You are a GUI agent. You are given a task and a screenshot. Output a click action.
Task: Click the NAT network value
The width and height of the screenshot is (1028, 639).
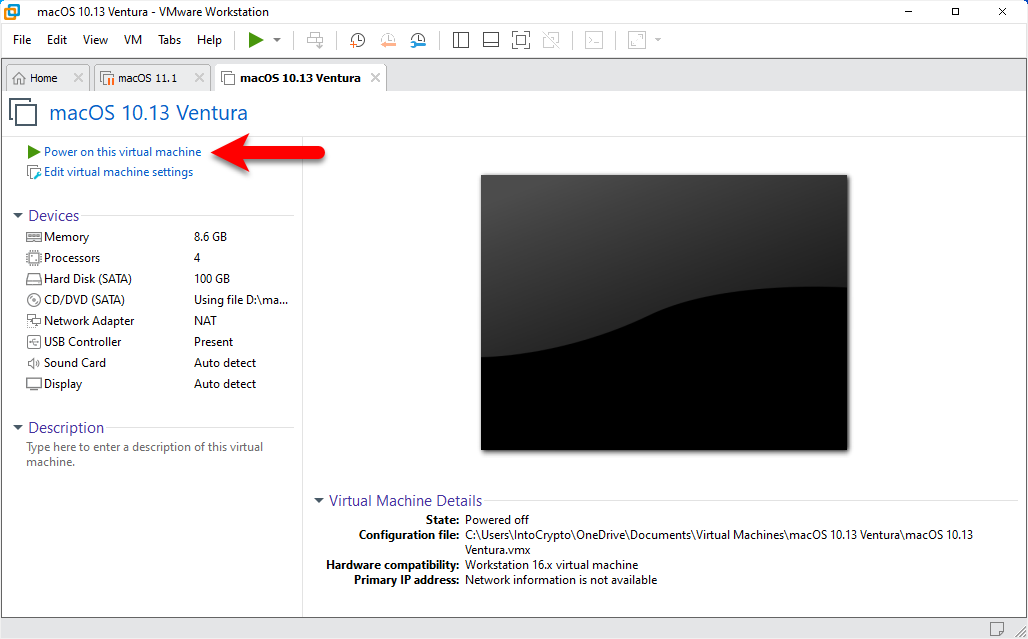[x=205, y=320]
